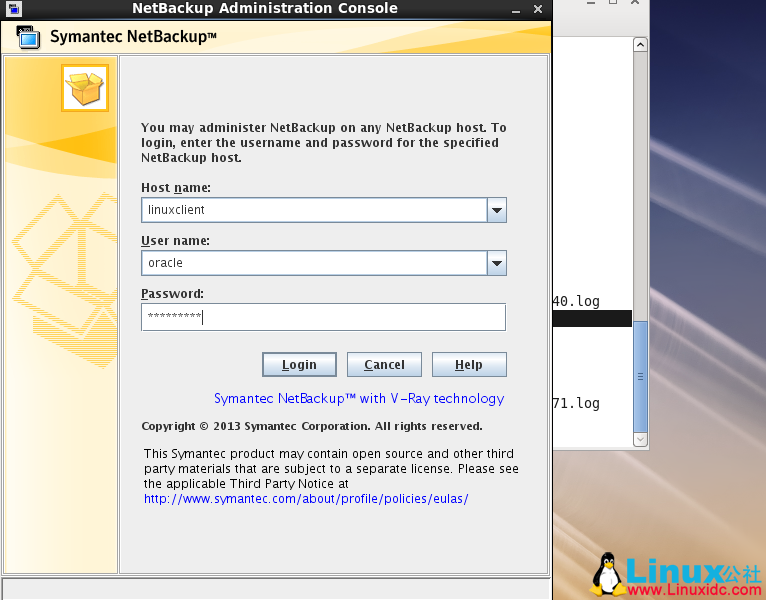Open the window menu icon in title bar
766x600 pixels.
pyautogui.click(x=14, y=8)
